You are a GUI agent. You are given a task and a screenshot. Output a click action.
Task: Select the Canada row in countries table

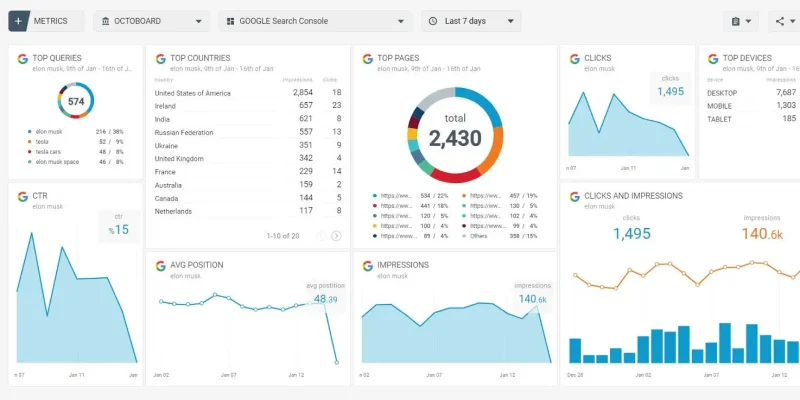pyautogui.click(x=248, y=198)
